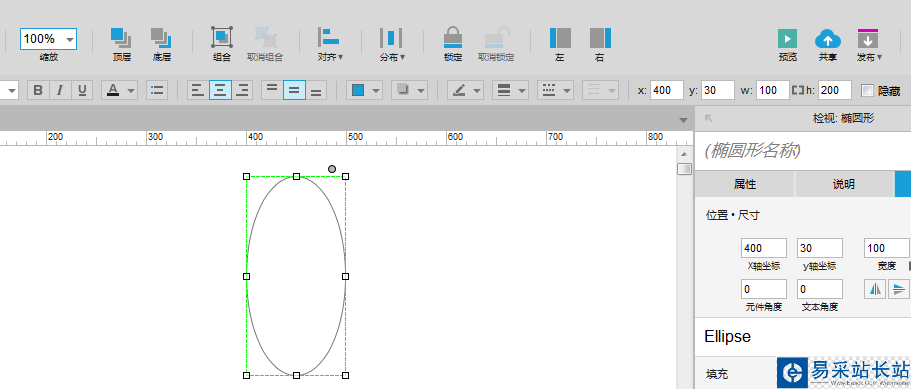Click the line width icon
The image size is (911, 389).
click(x=504, y=90)
